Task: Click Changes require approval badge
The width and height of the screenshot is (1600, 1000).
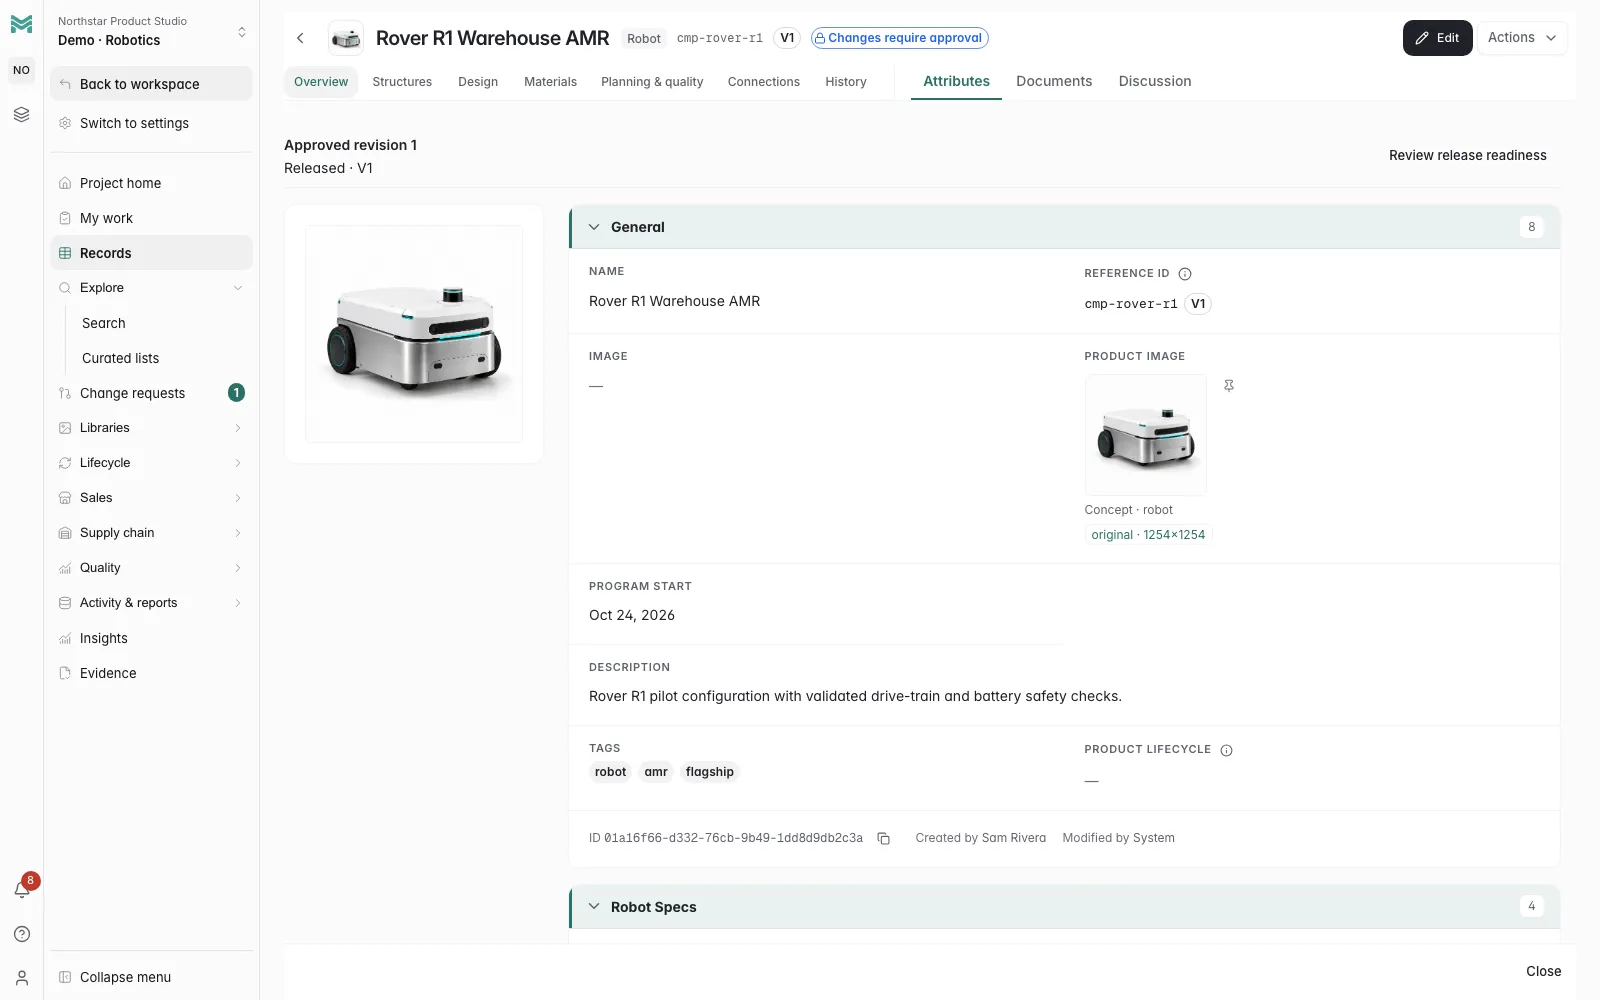Action: click(x=900, y=38)
